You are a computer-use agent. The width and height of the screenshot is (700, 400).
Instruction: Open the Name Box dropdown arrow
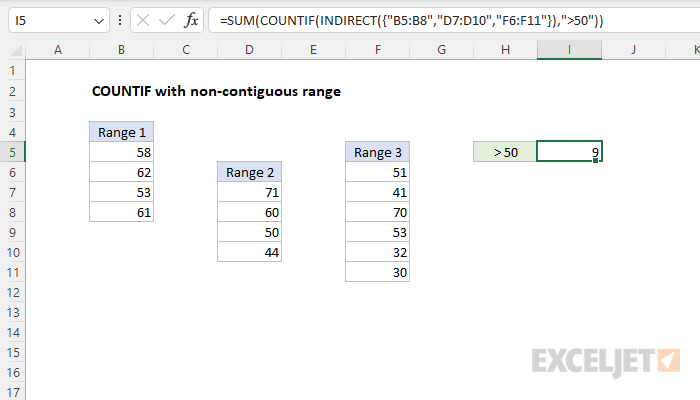(x=96, y=20)
